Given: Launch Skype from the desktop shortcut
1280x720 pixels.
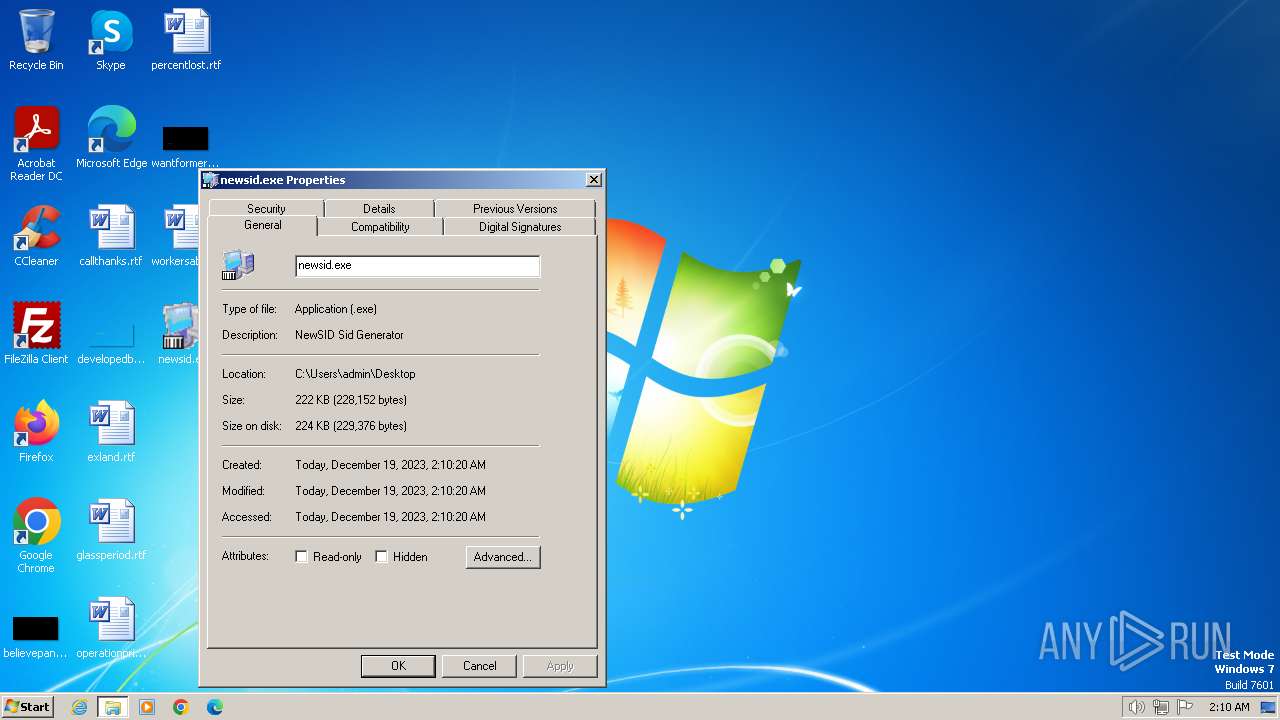Looking at the screenshot, I should [x=111, y=40].
